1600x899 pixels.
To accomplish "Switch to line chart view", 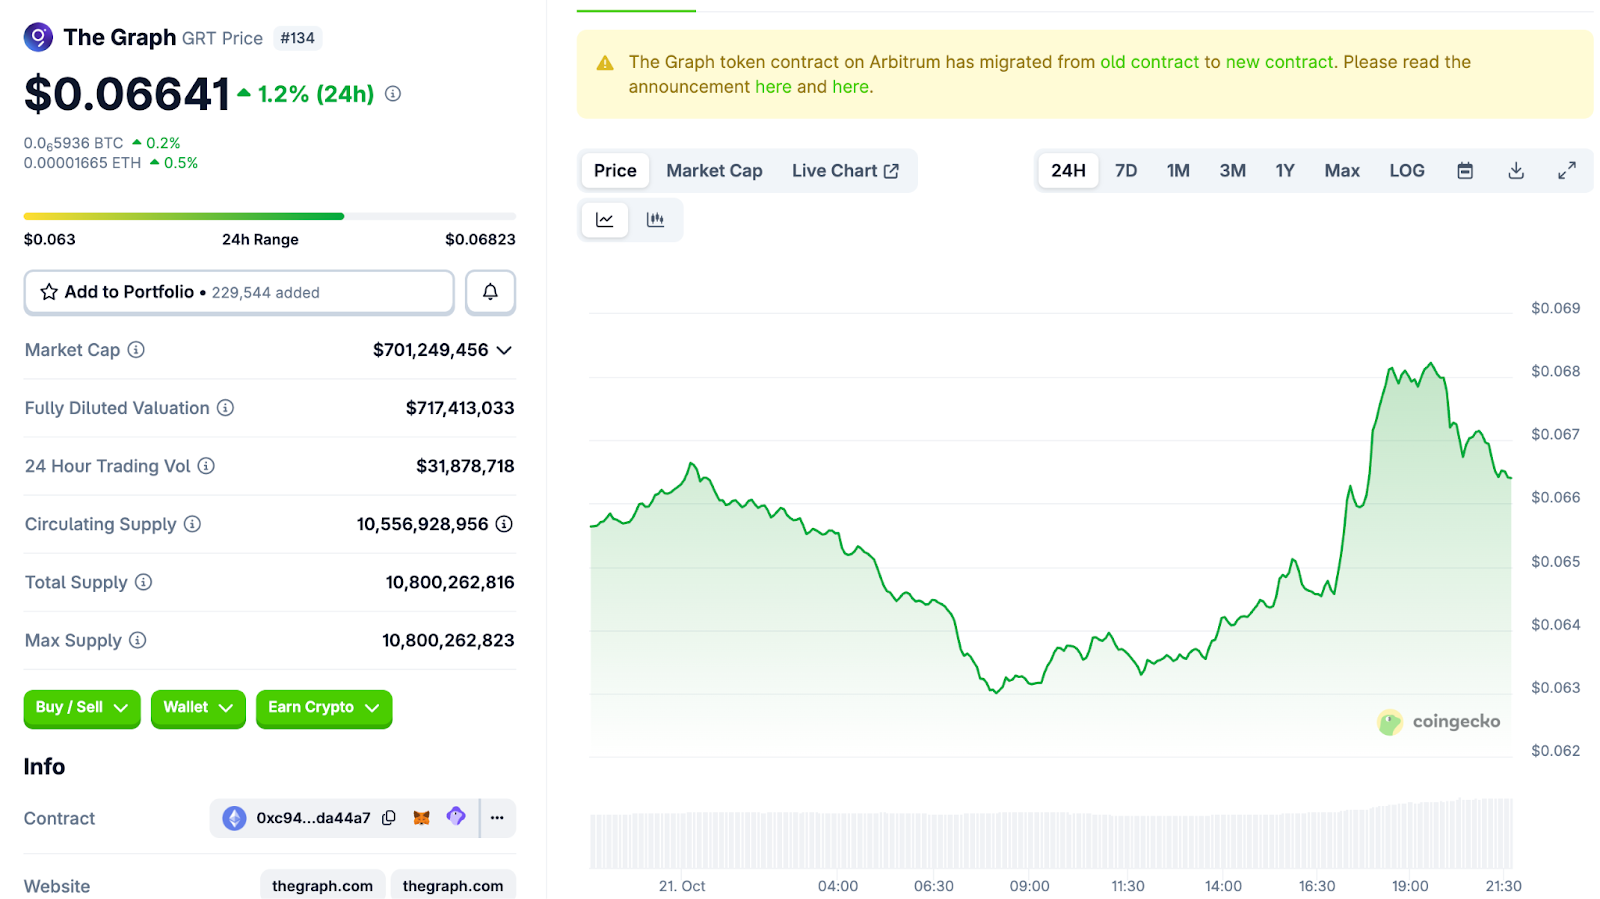I will (x=605, y=220).
